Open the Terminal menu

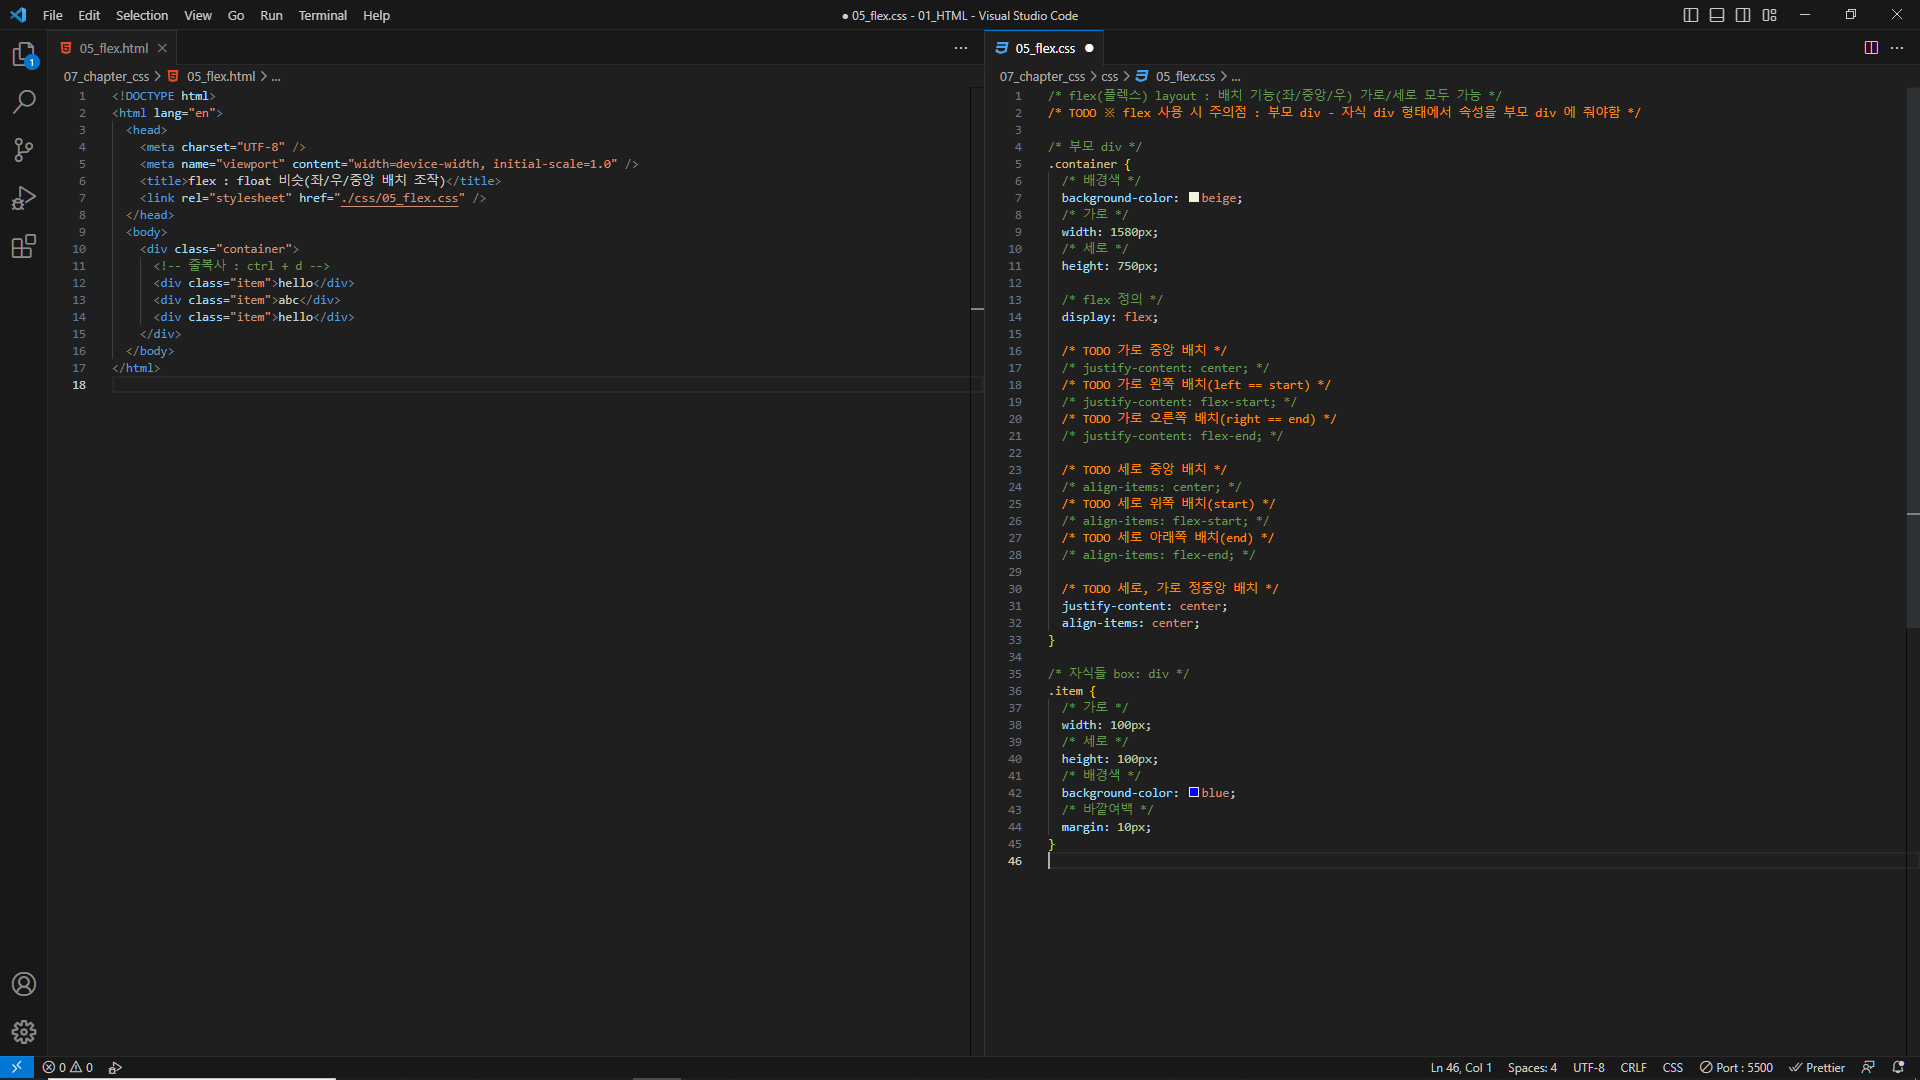coord(322,15)
